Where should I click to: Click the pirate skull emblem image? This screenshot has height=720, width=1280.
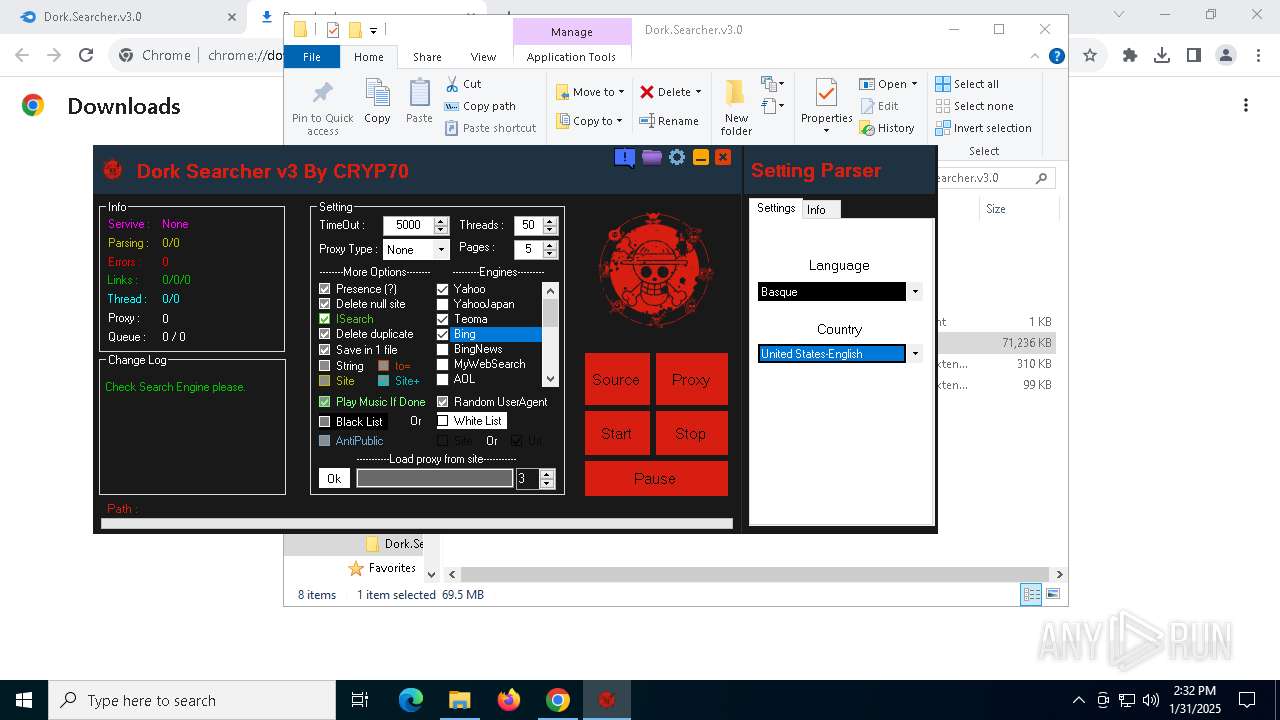[656, 270]
